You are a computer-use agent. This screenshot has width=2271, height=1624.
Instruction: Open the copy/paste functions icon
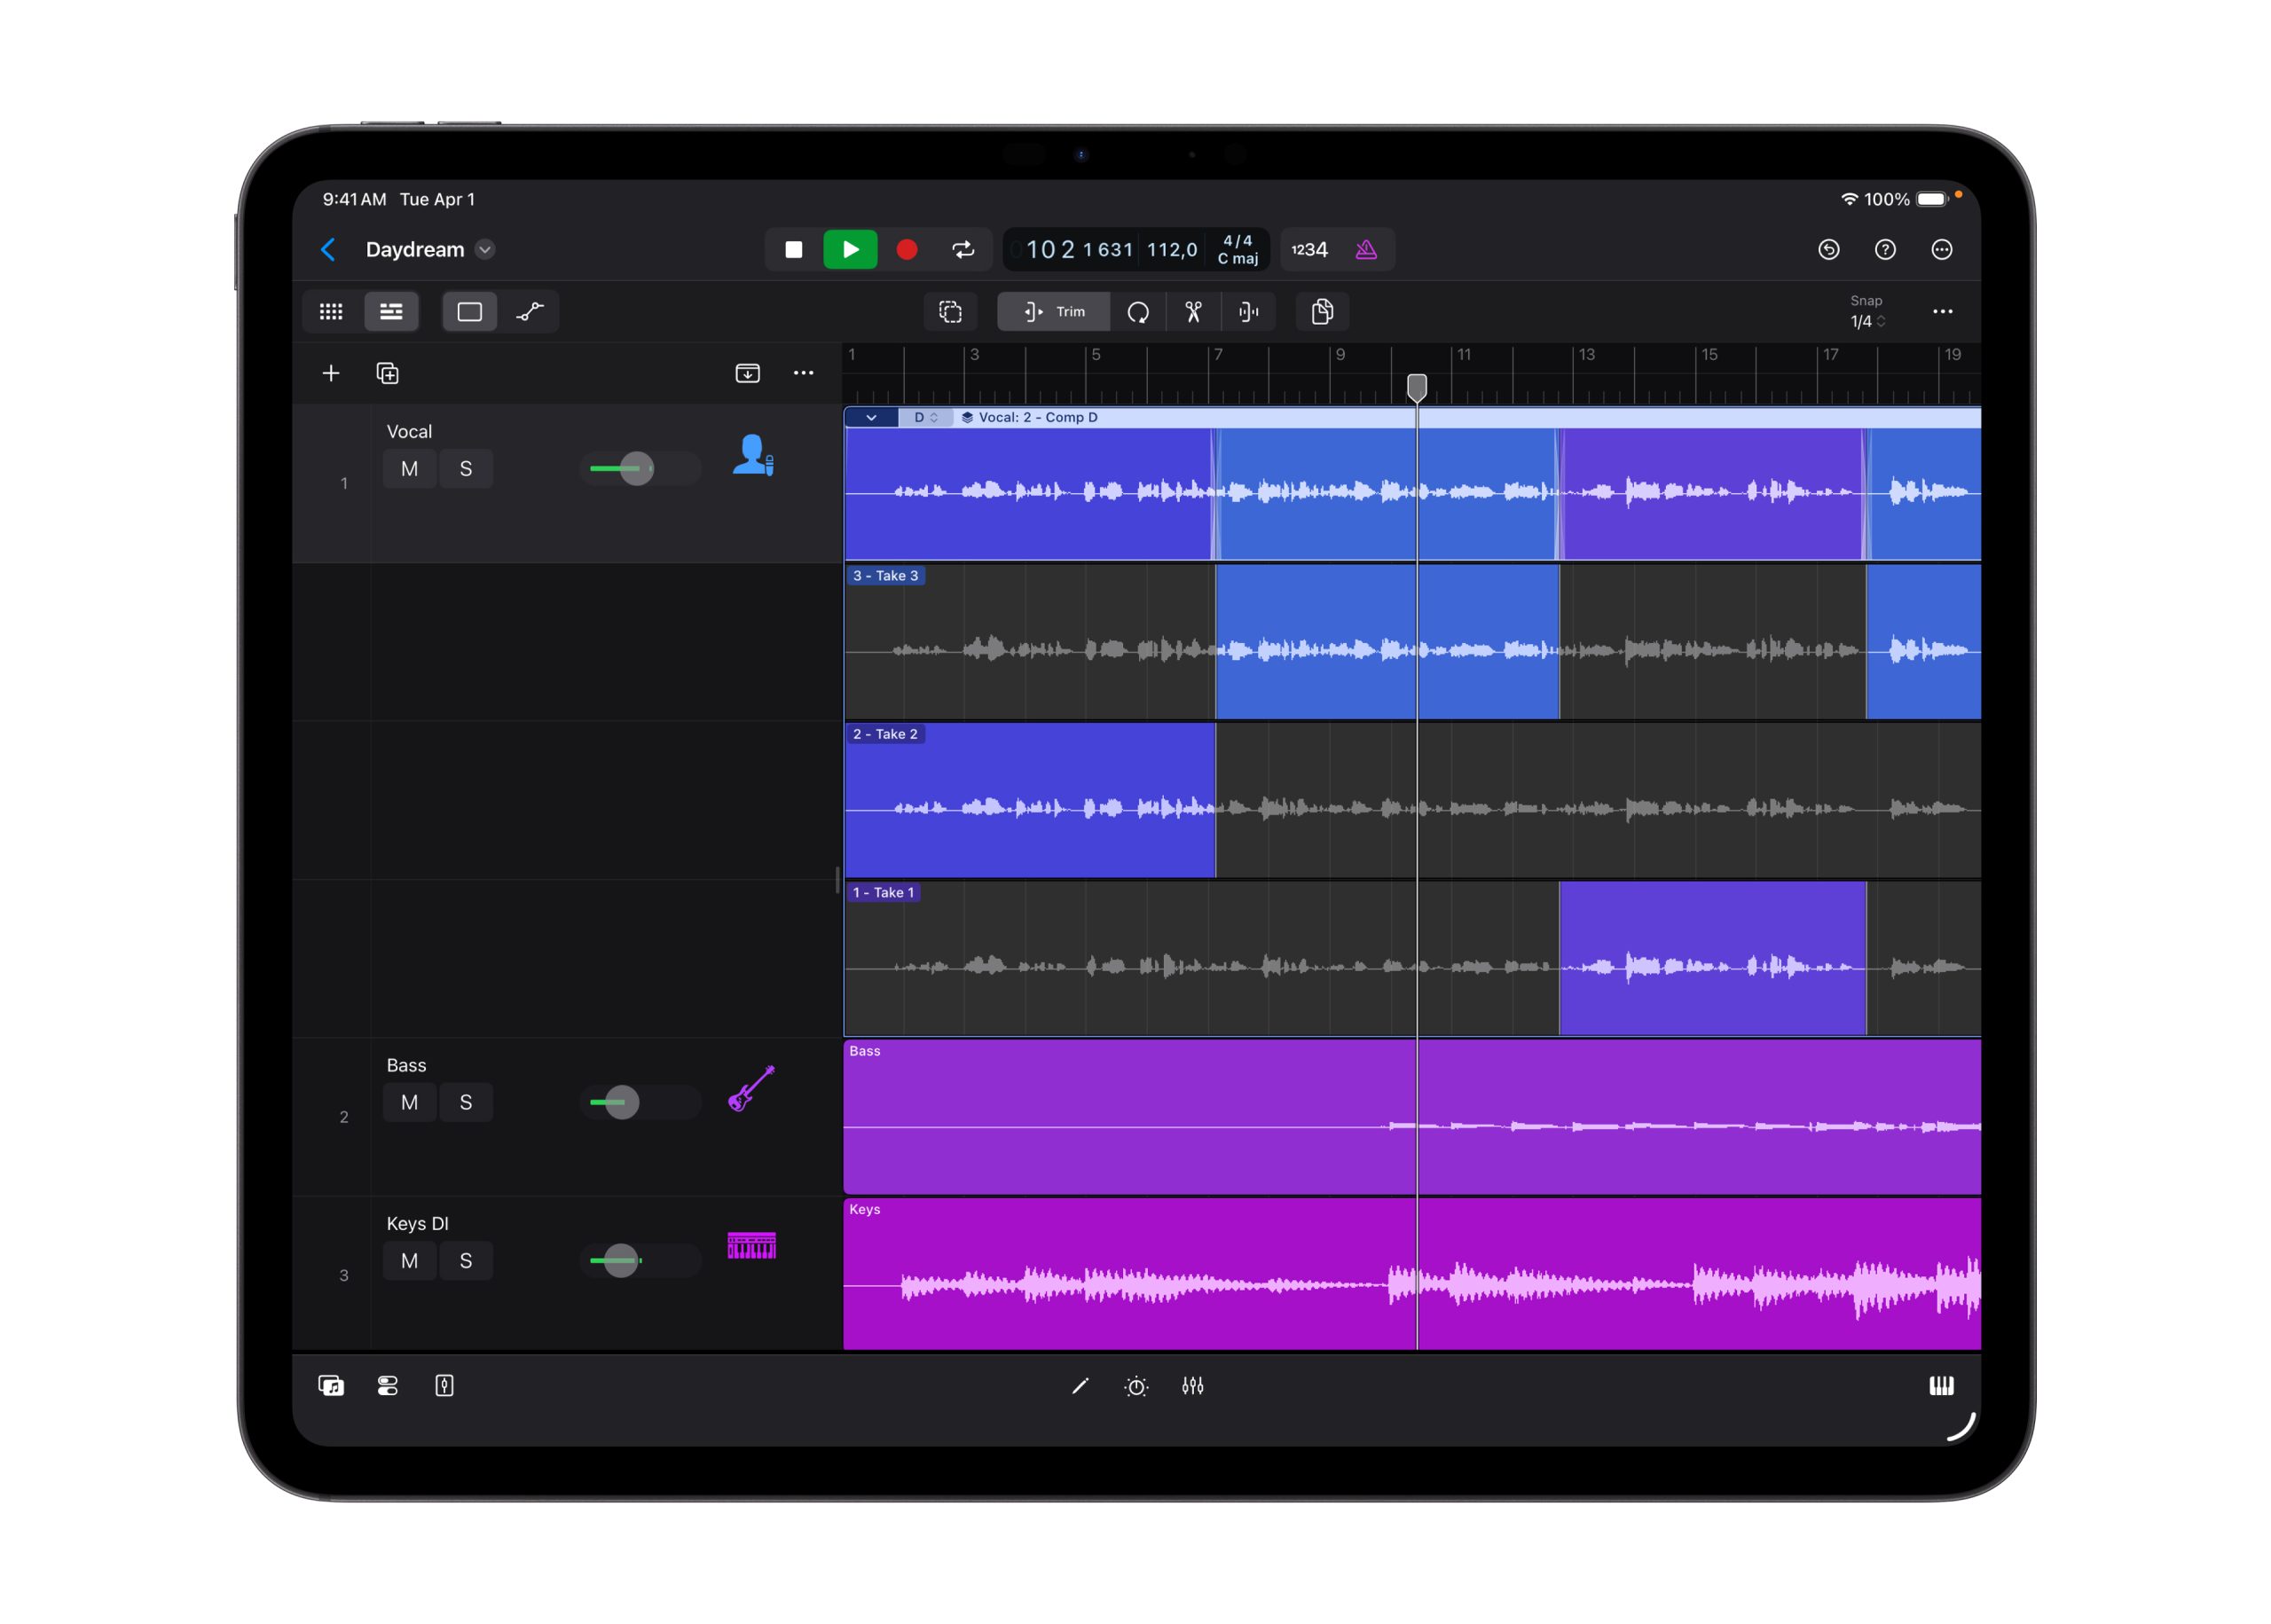(x=1322, y=311)
